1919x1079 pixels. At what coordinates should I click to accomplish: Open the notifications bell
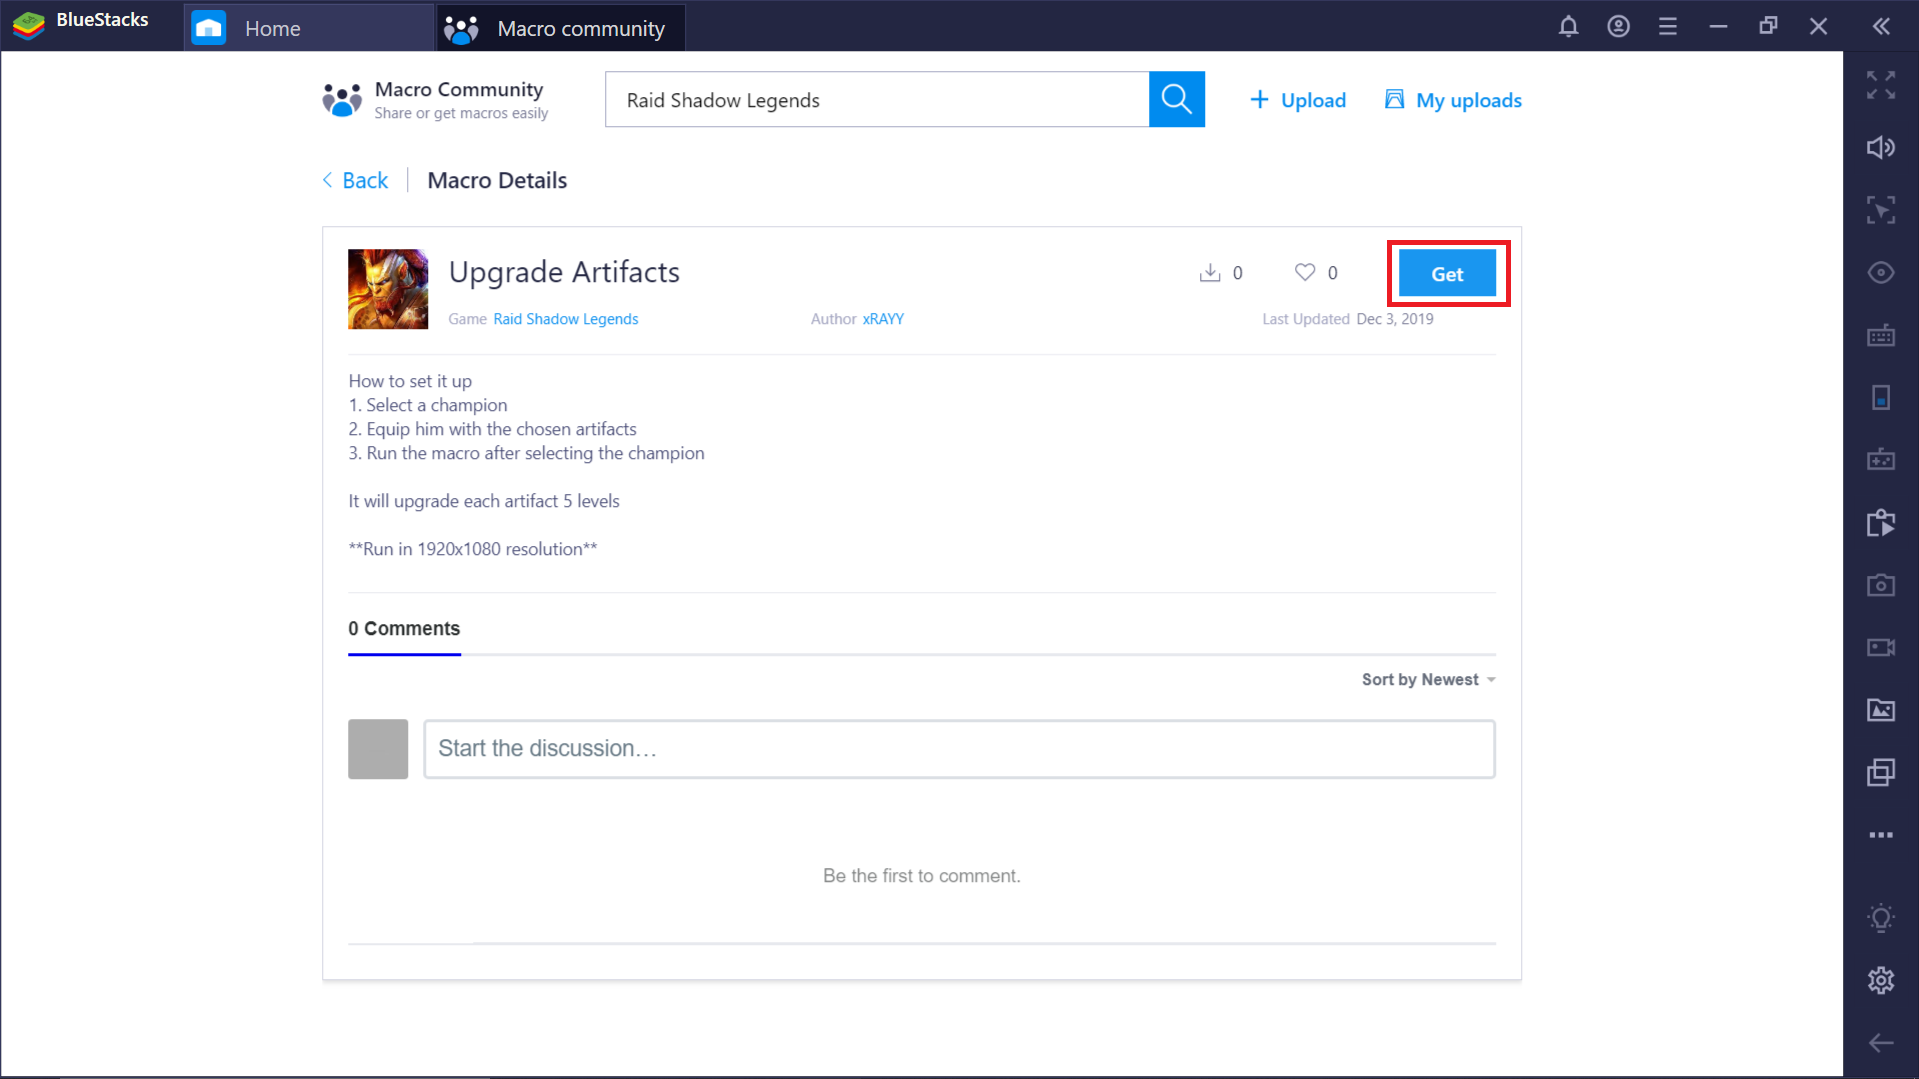coord(1568,27)
